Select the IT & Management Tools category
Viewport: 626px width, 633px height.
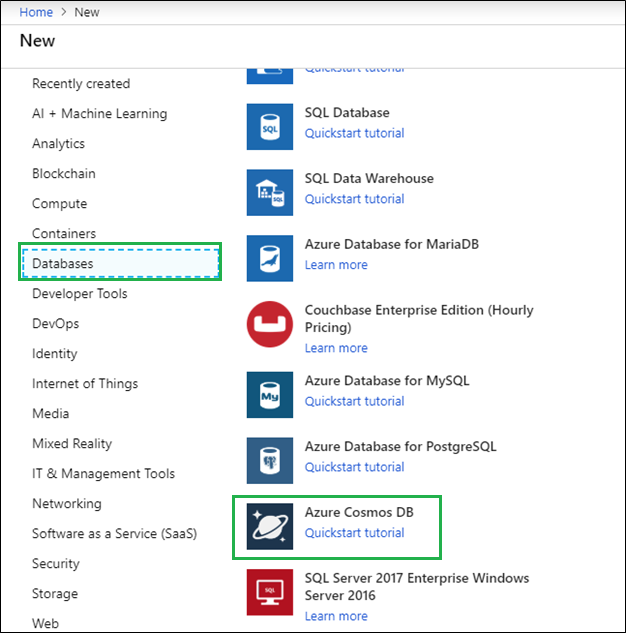103,474
